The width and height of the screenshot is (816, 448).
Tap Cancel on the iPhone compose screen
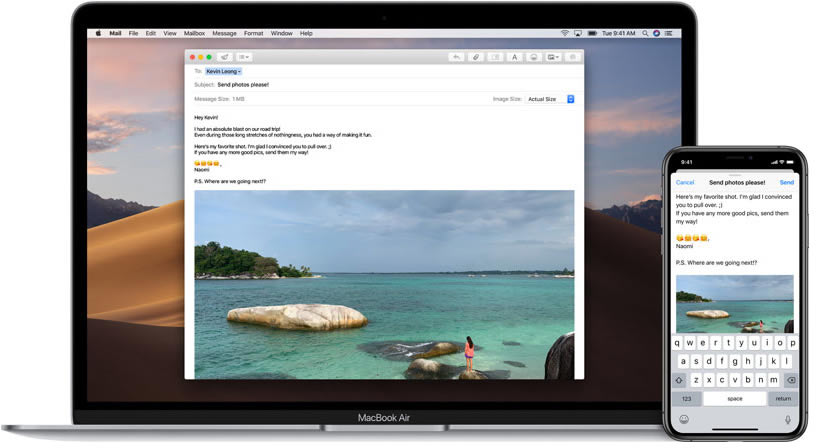pyautogui.click(x=685, y=182)
